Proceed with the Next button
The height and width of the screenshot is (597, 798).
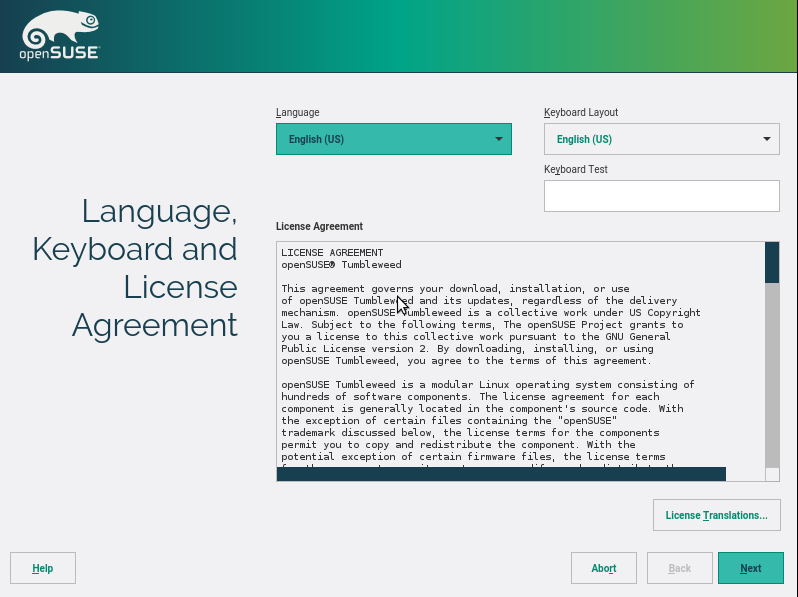[751, 568]
